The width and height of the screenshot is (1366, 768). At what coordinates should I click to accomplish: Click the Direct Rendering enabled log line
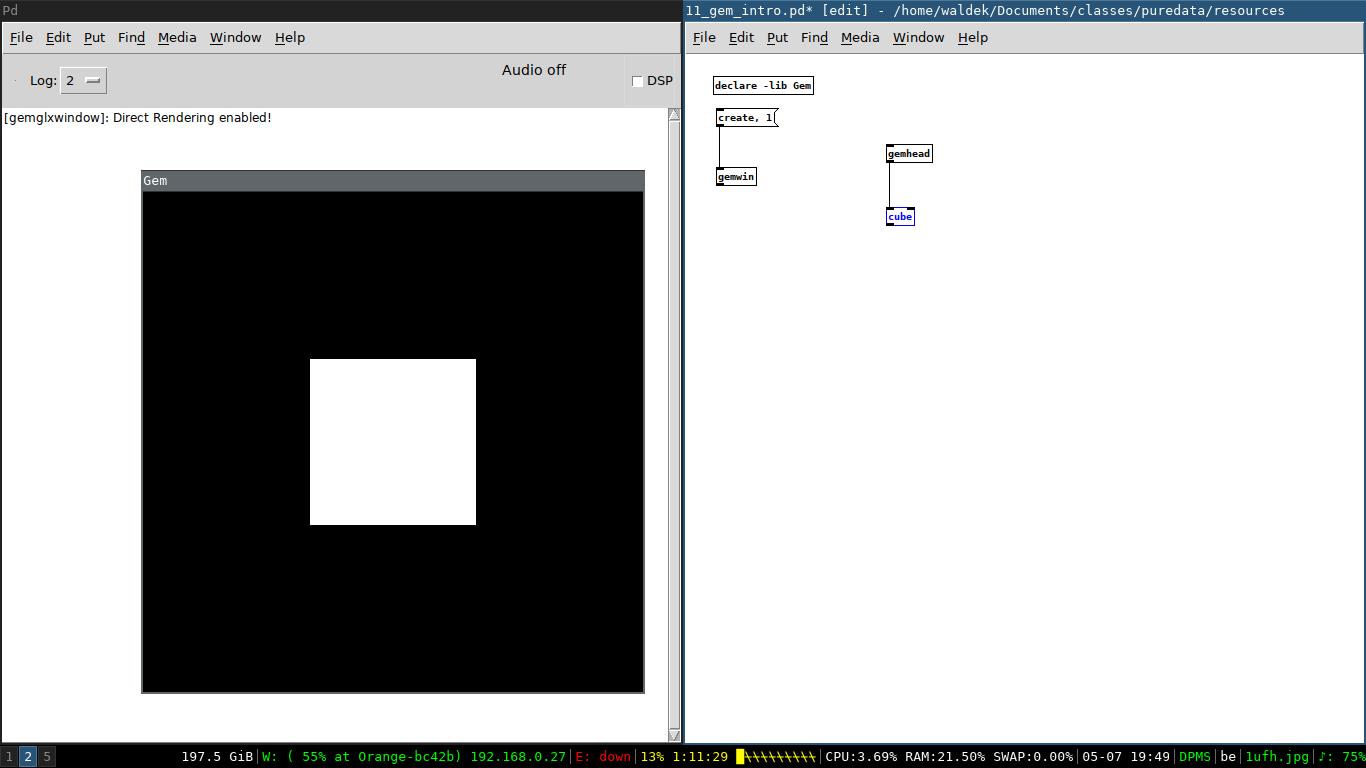click(138, 118)
